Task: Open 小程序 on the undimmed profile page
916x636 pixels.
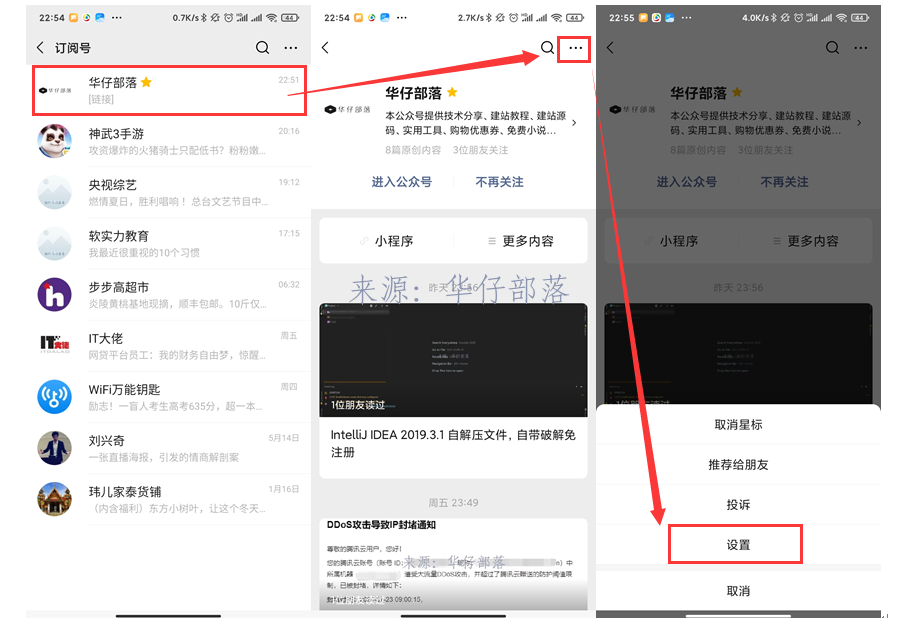Action: 387,241
